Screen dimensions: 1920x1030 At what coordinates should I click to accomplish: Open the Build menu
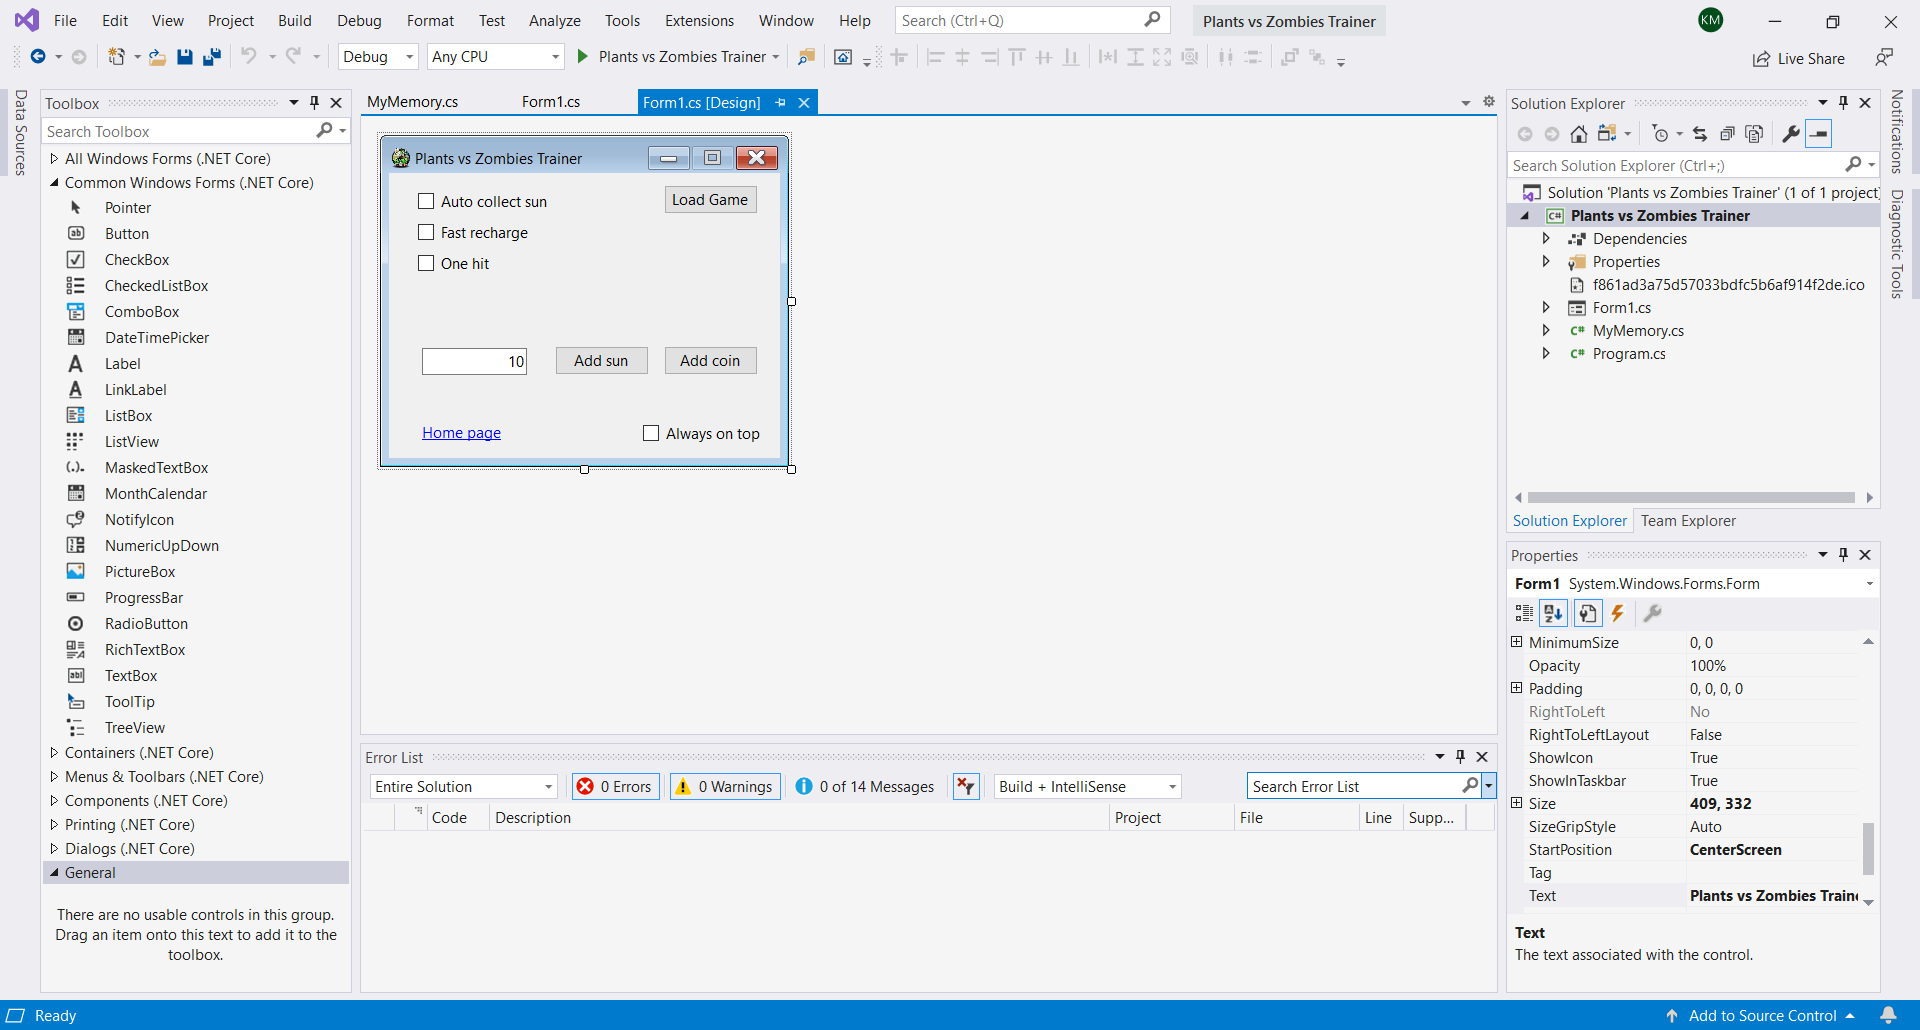tap(295, 20)
